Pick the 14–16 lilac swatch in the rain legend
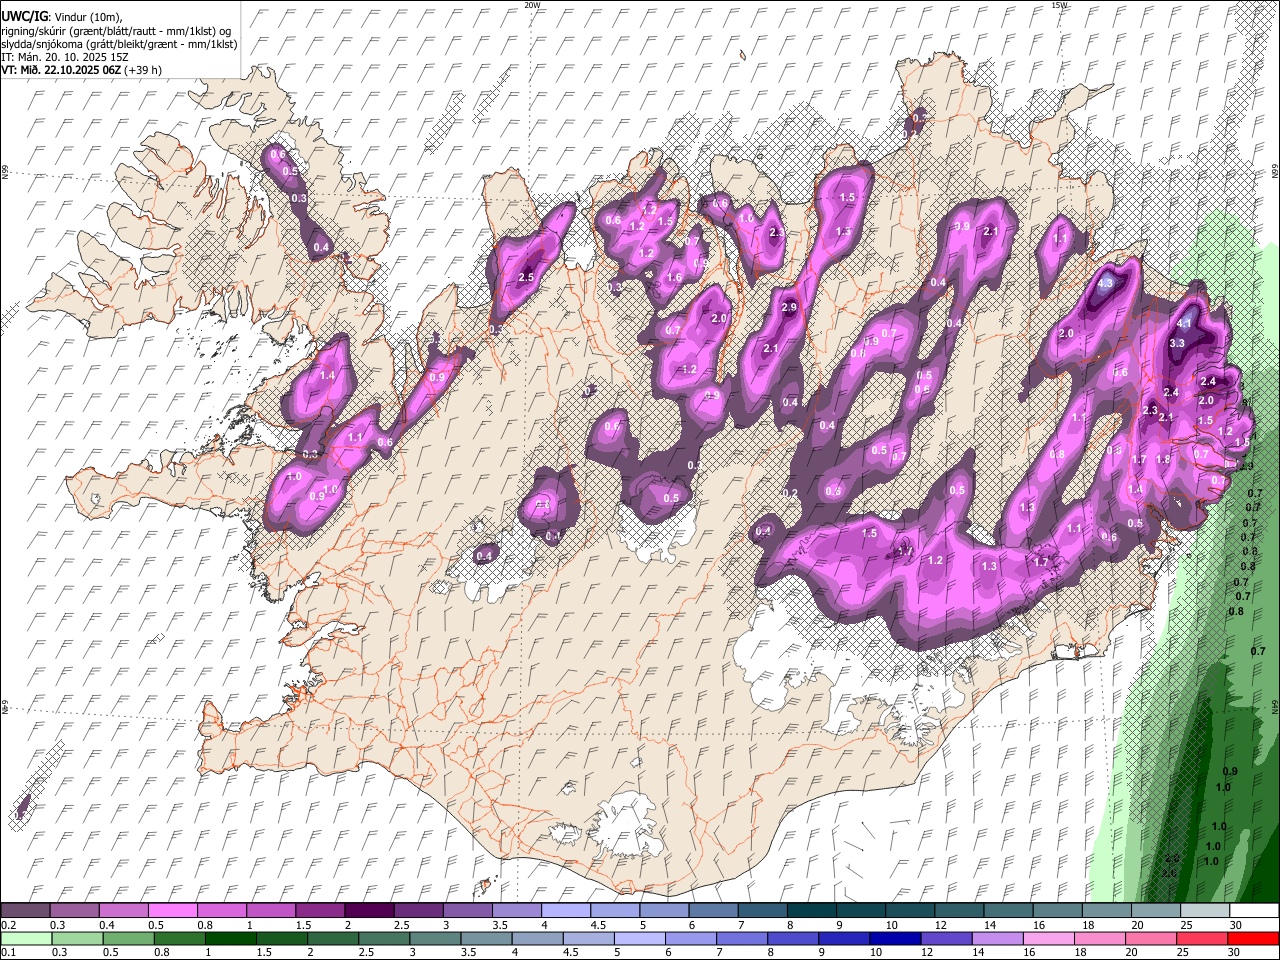The height and width of the screenshot is (960, 1280). pos(998,938)
